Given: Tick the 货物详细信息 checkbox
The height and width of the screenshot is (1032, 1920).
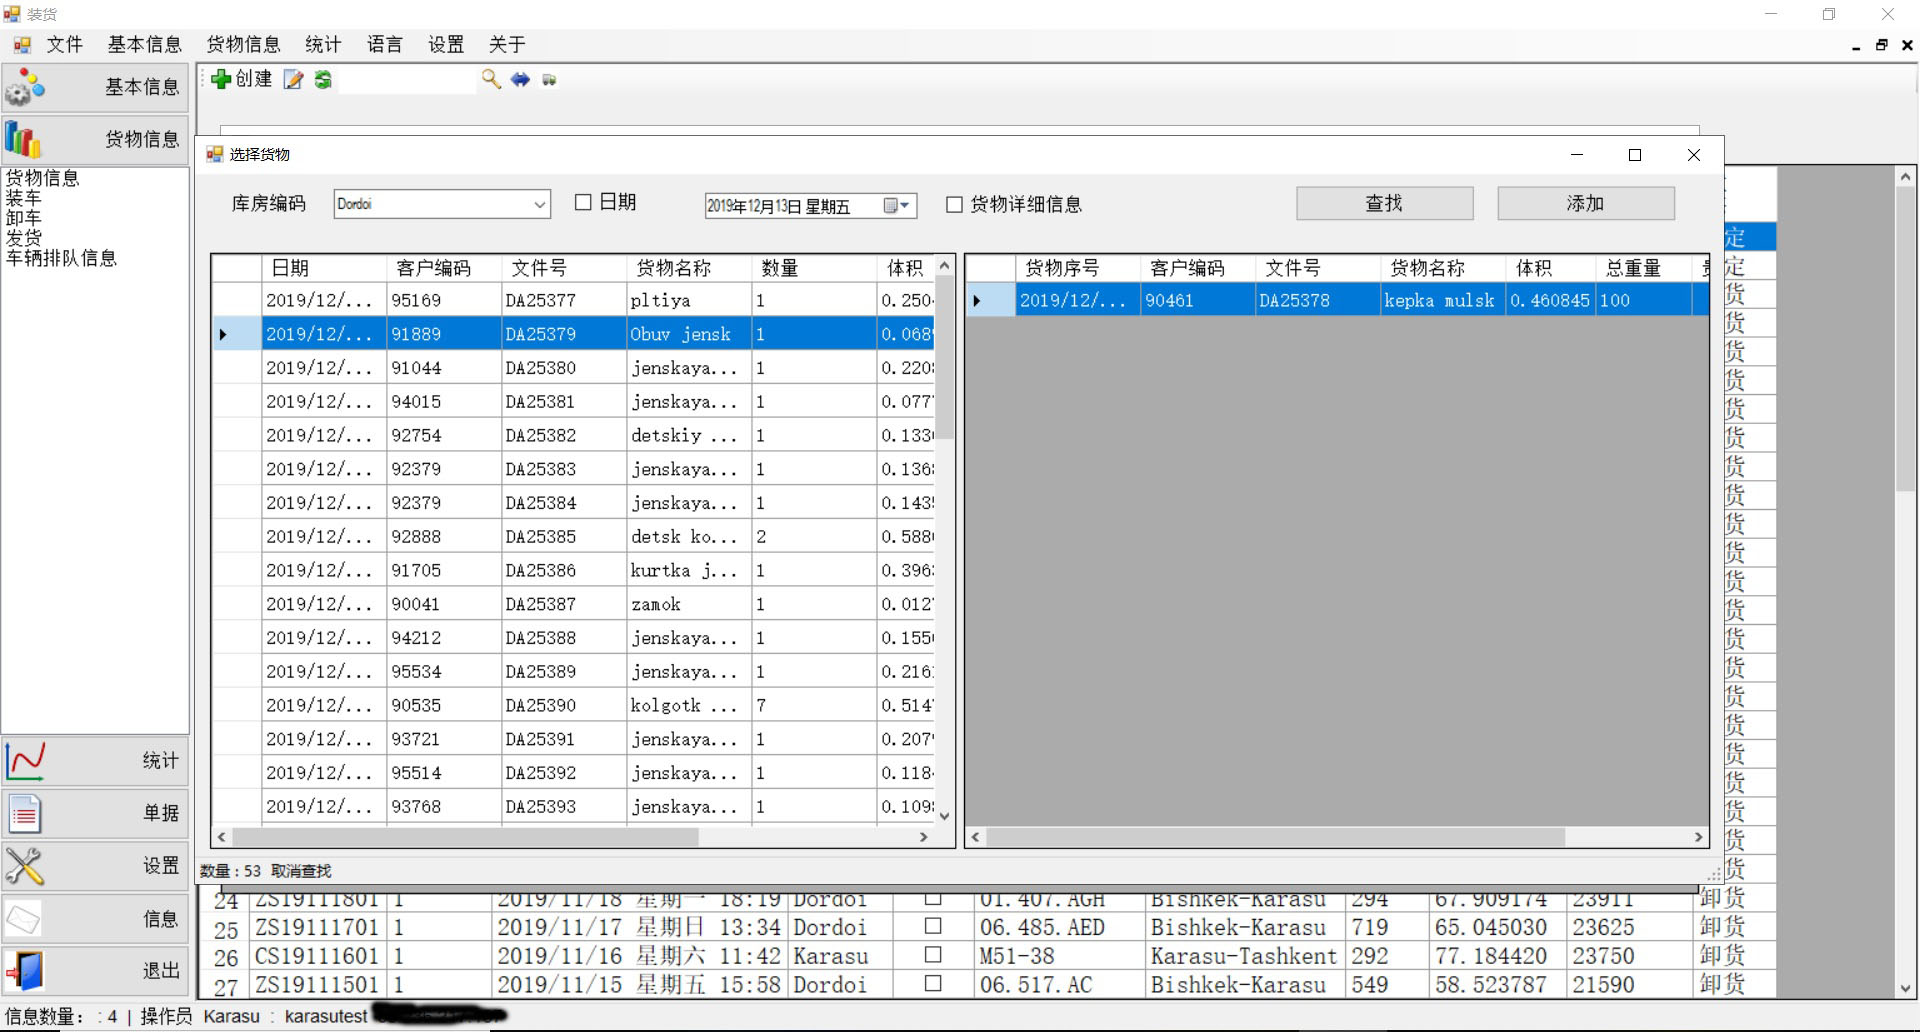Looking at the screenshot, I should [x=955, y=205].
